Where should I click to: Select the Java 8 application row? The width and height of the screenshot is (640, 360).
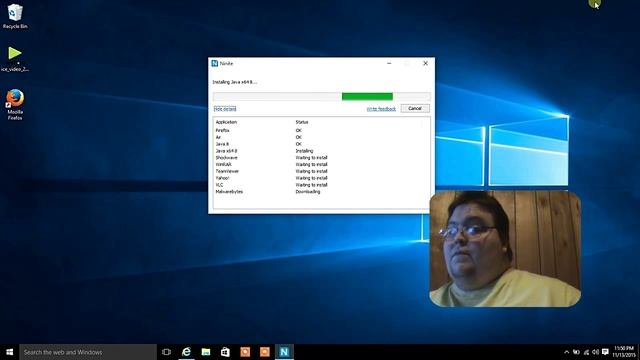[x=321, y=144]
